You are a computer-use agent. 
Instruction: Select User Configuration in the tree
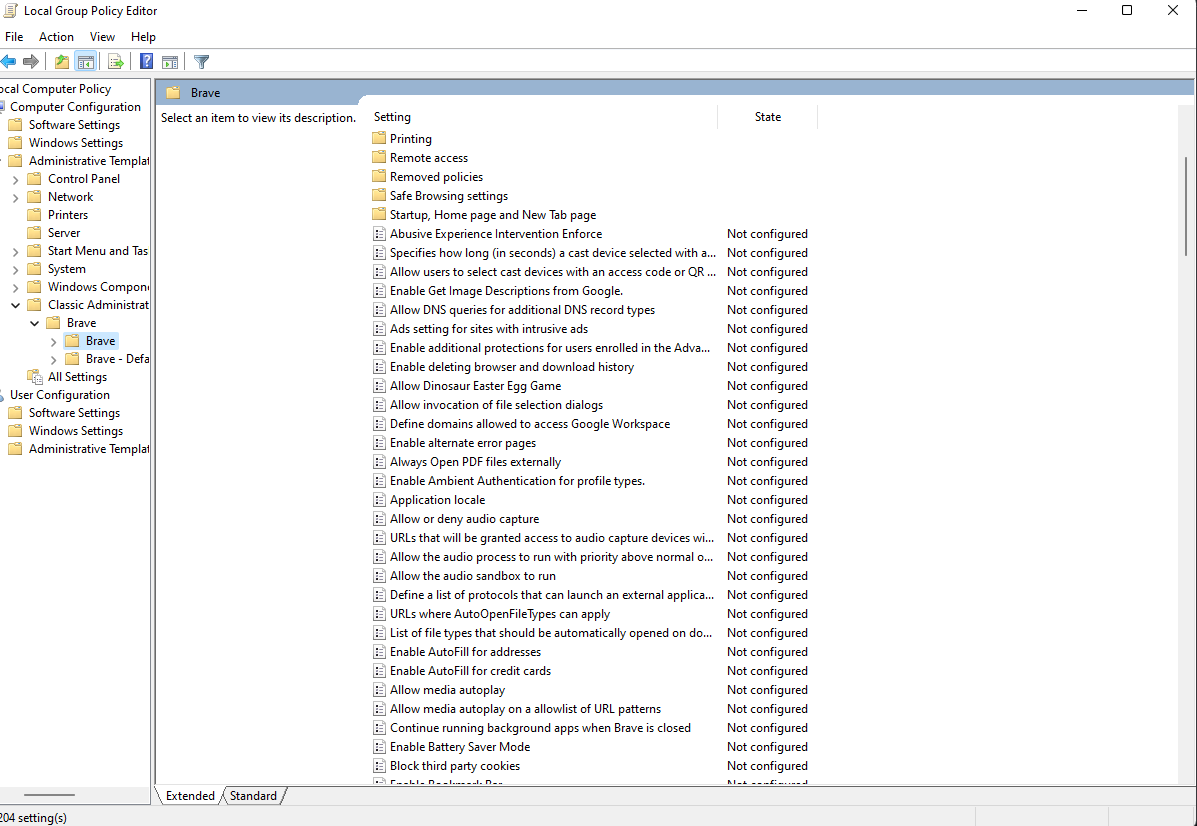click(60, 395)
